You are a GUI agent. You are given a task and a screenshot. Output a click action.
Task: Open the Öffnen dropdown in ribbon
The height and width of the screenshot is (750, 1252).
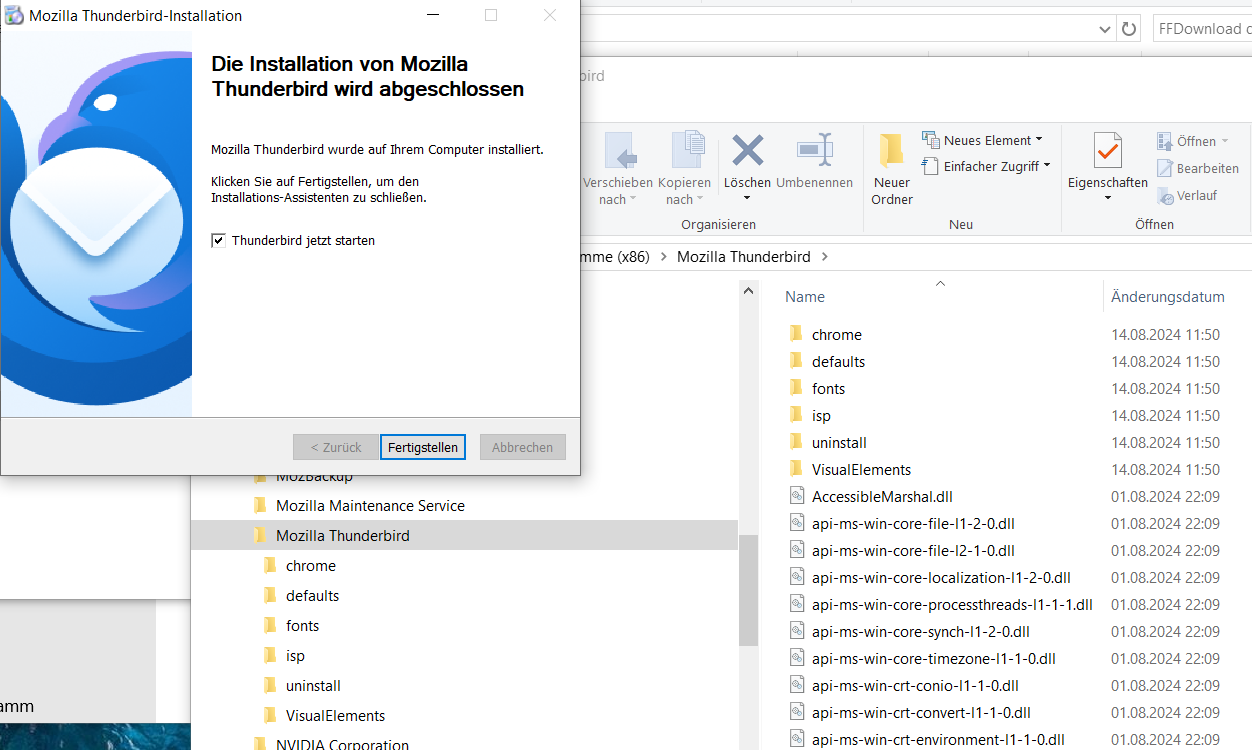click(x=1192, y=141)
